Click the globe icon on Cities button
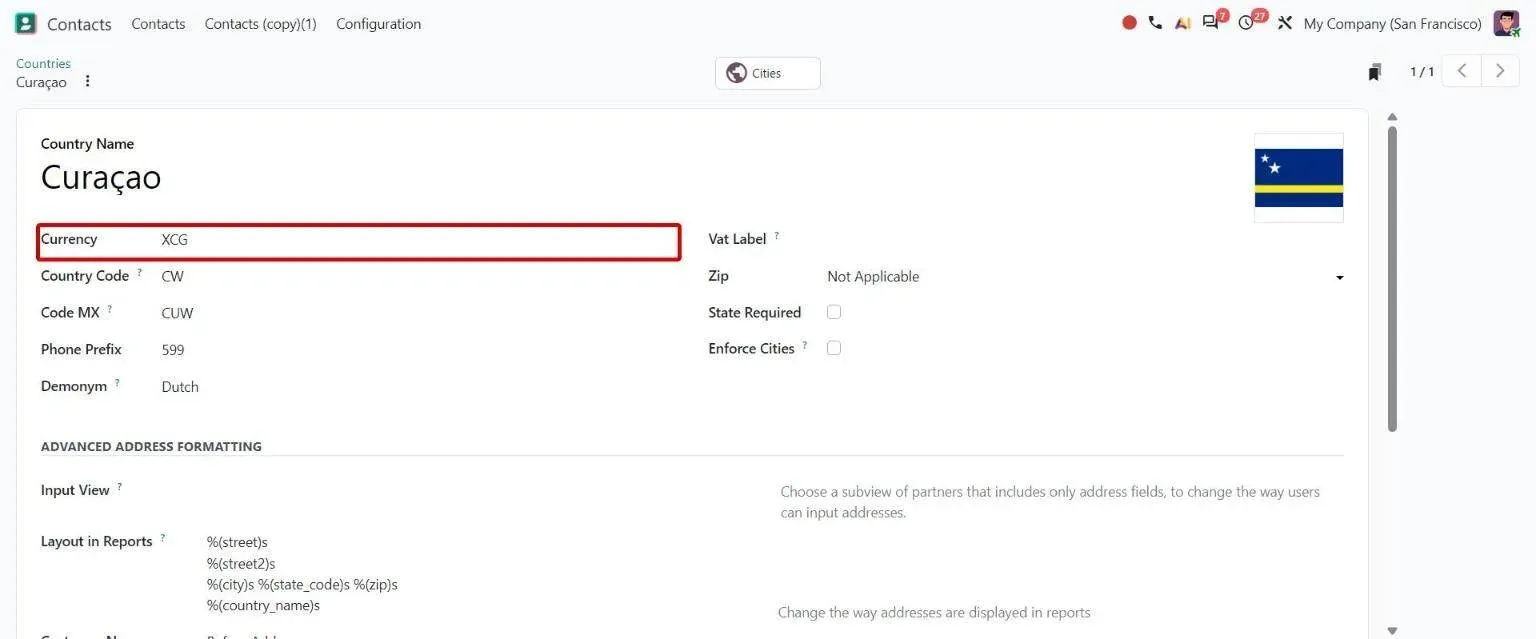1536x639 pixels. click(737, 73)
